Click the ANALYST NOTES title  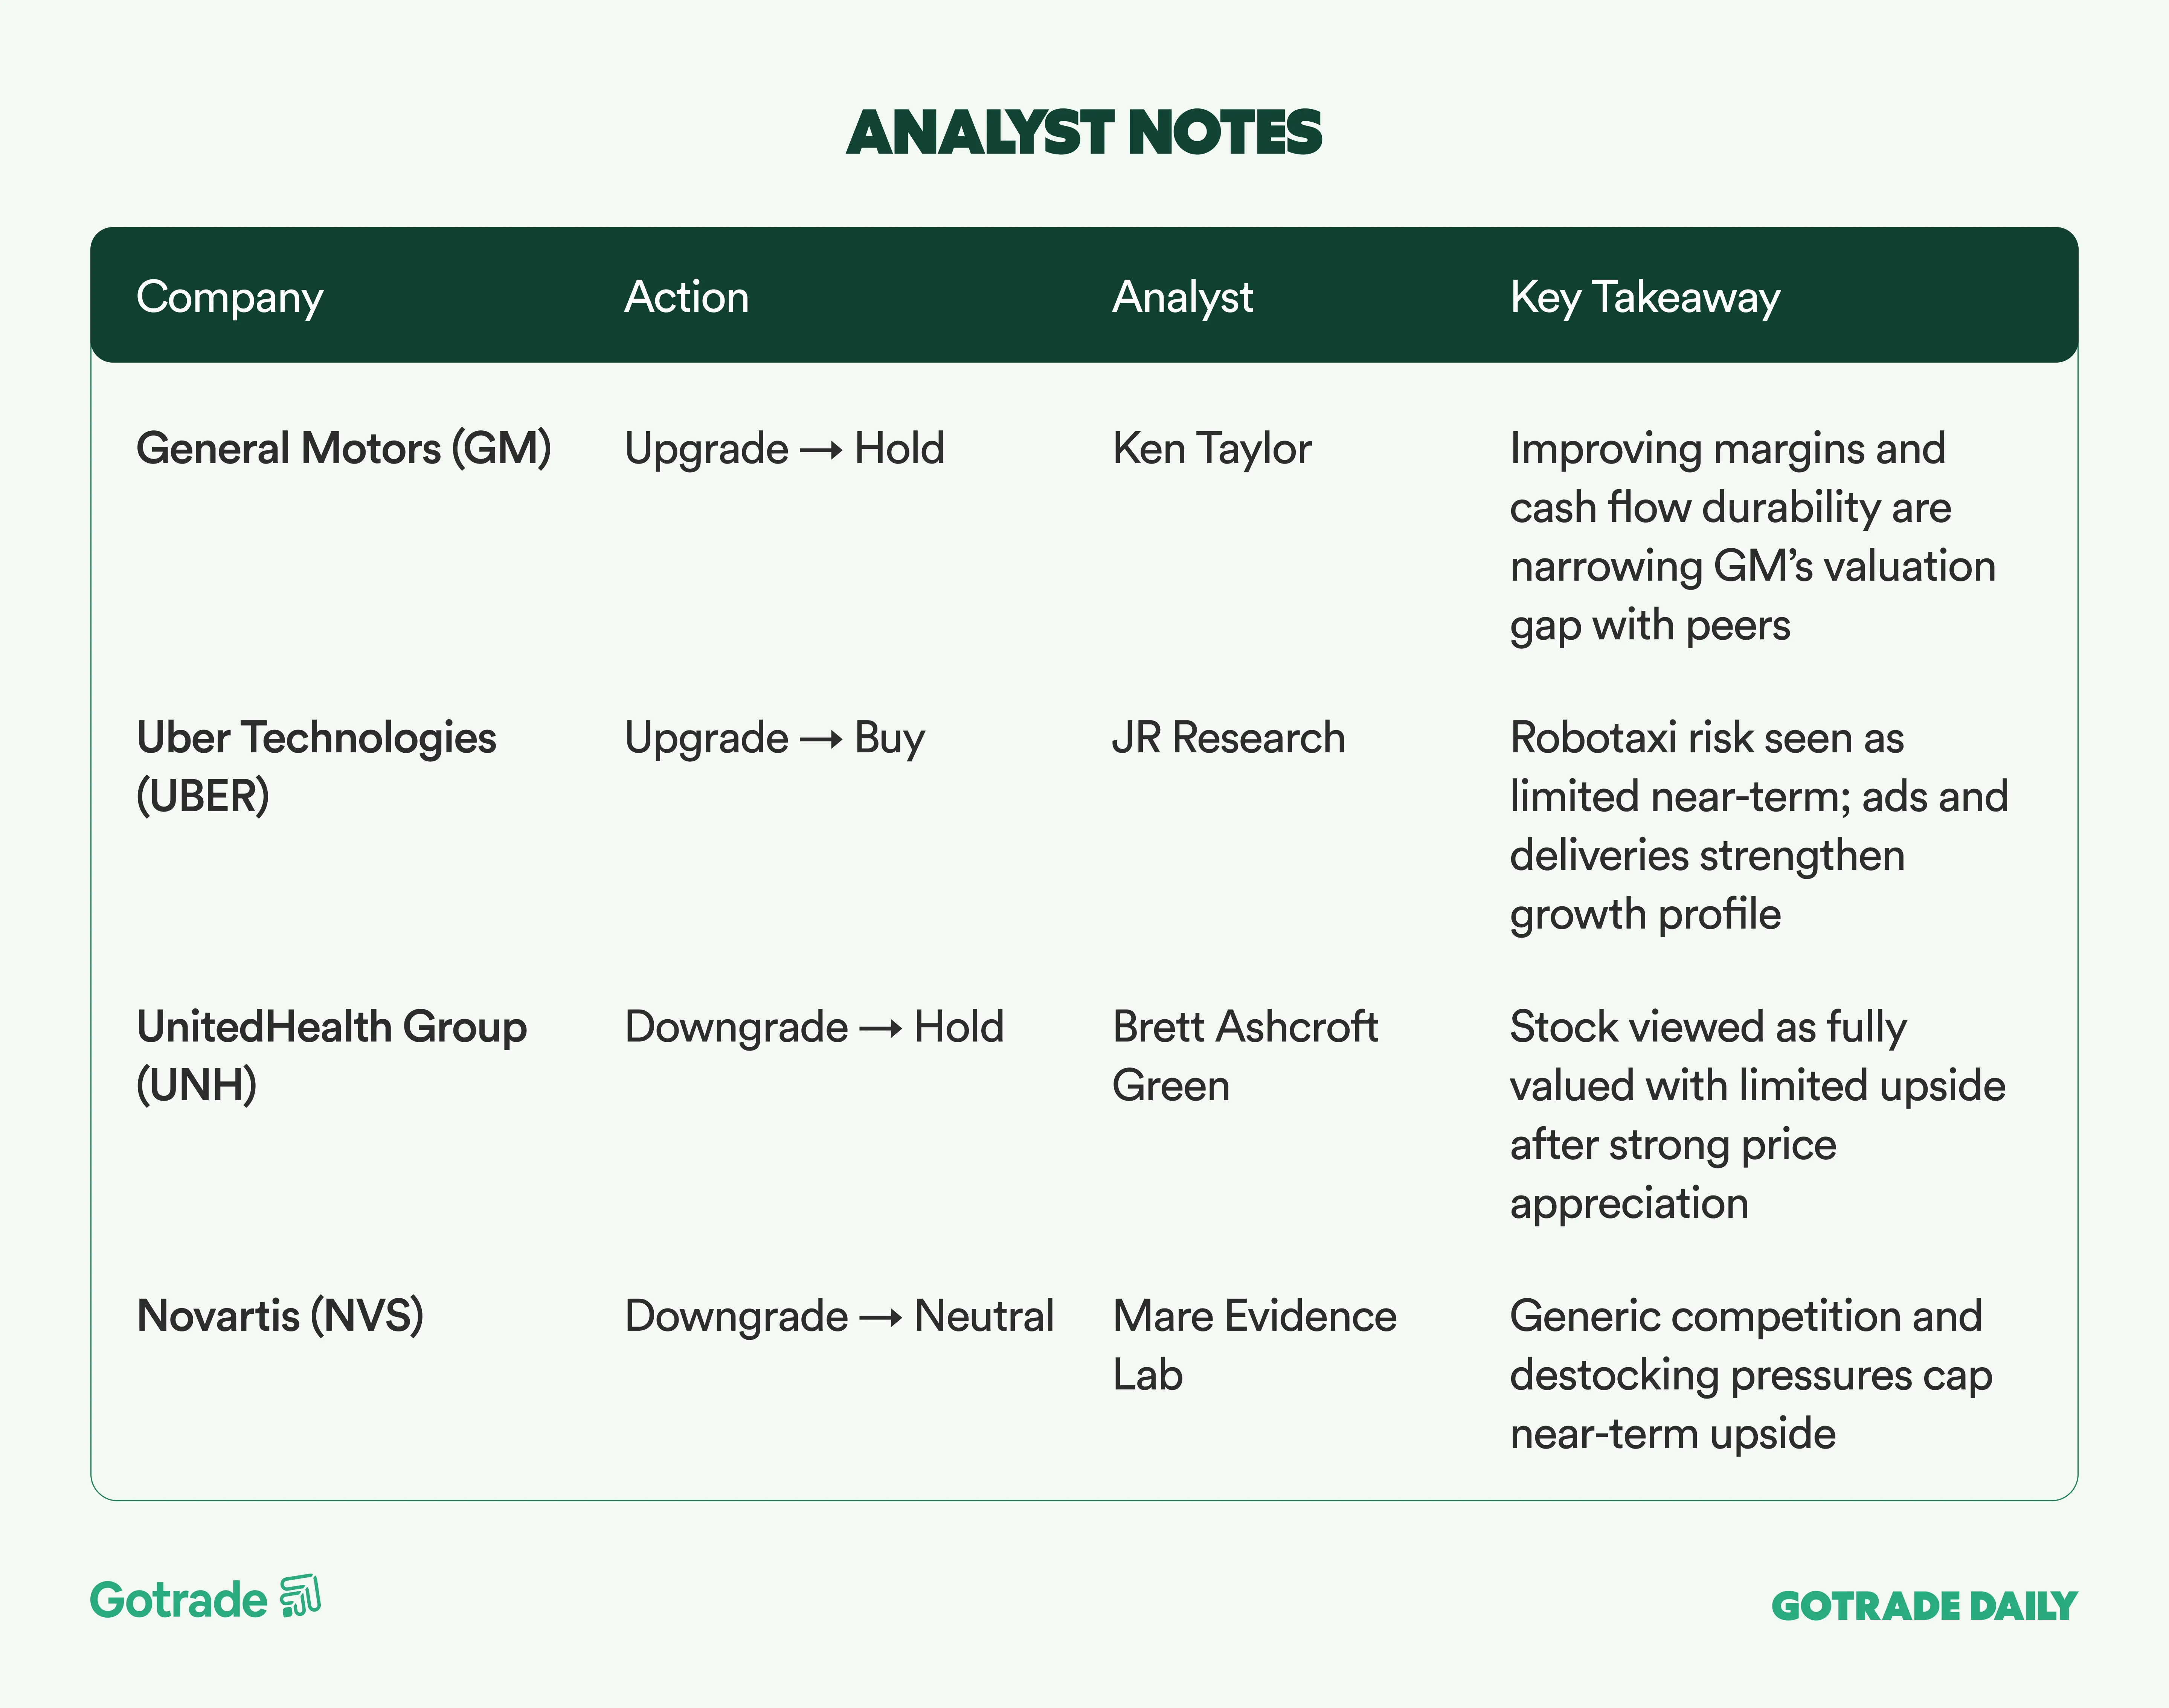1084,133
